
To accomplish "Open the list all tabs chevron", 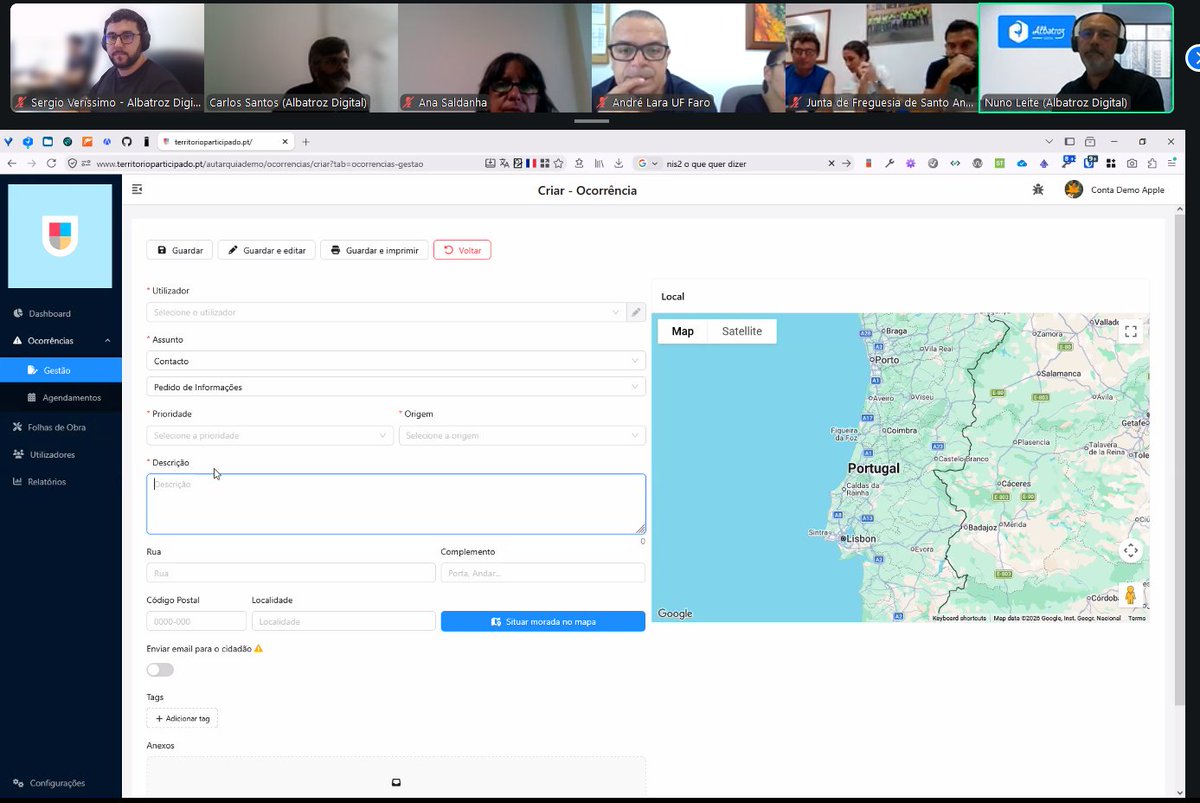I will click(x=1049, y=142).
